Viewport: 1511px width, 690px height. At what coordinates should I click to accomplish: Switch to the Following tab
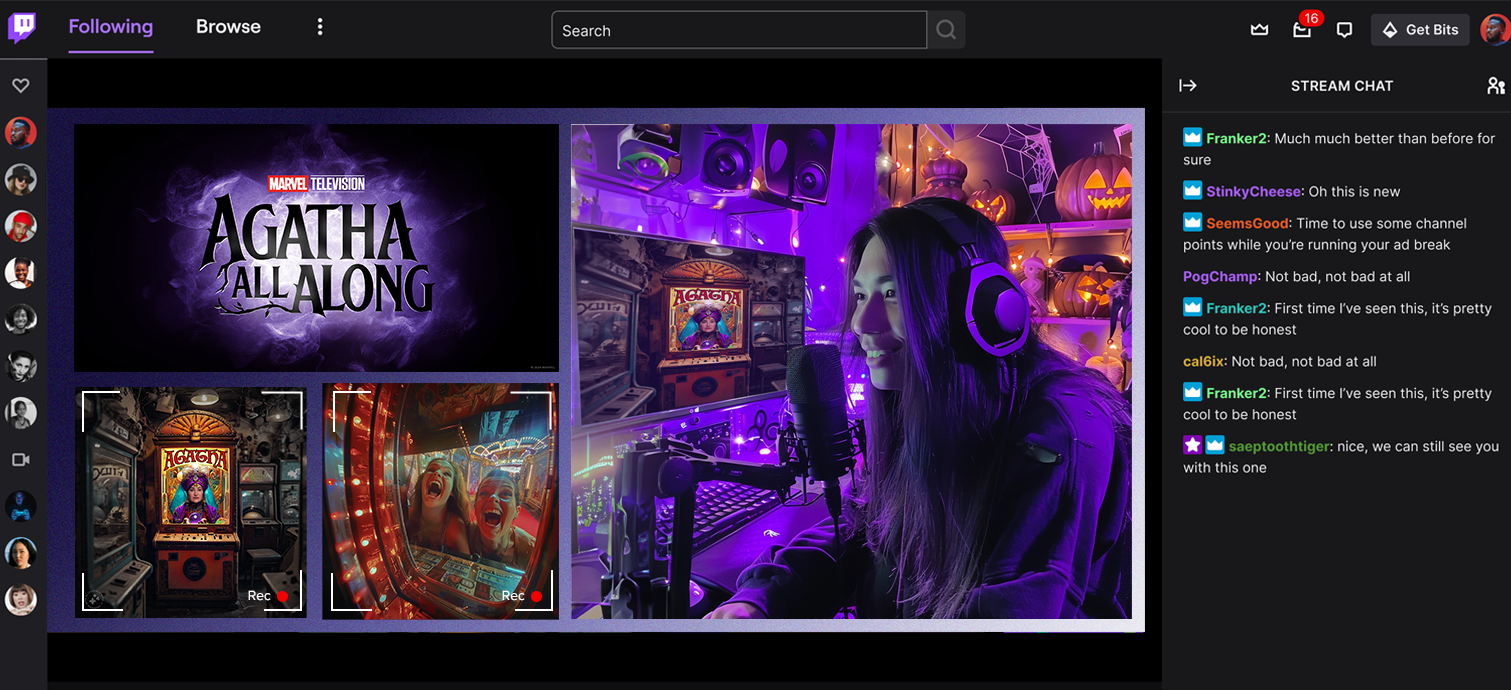coord(110,27)
